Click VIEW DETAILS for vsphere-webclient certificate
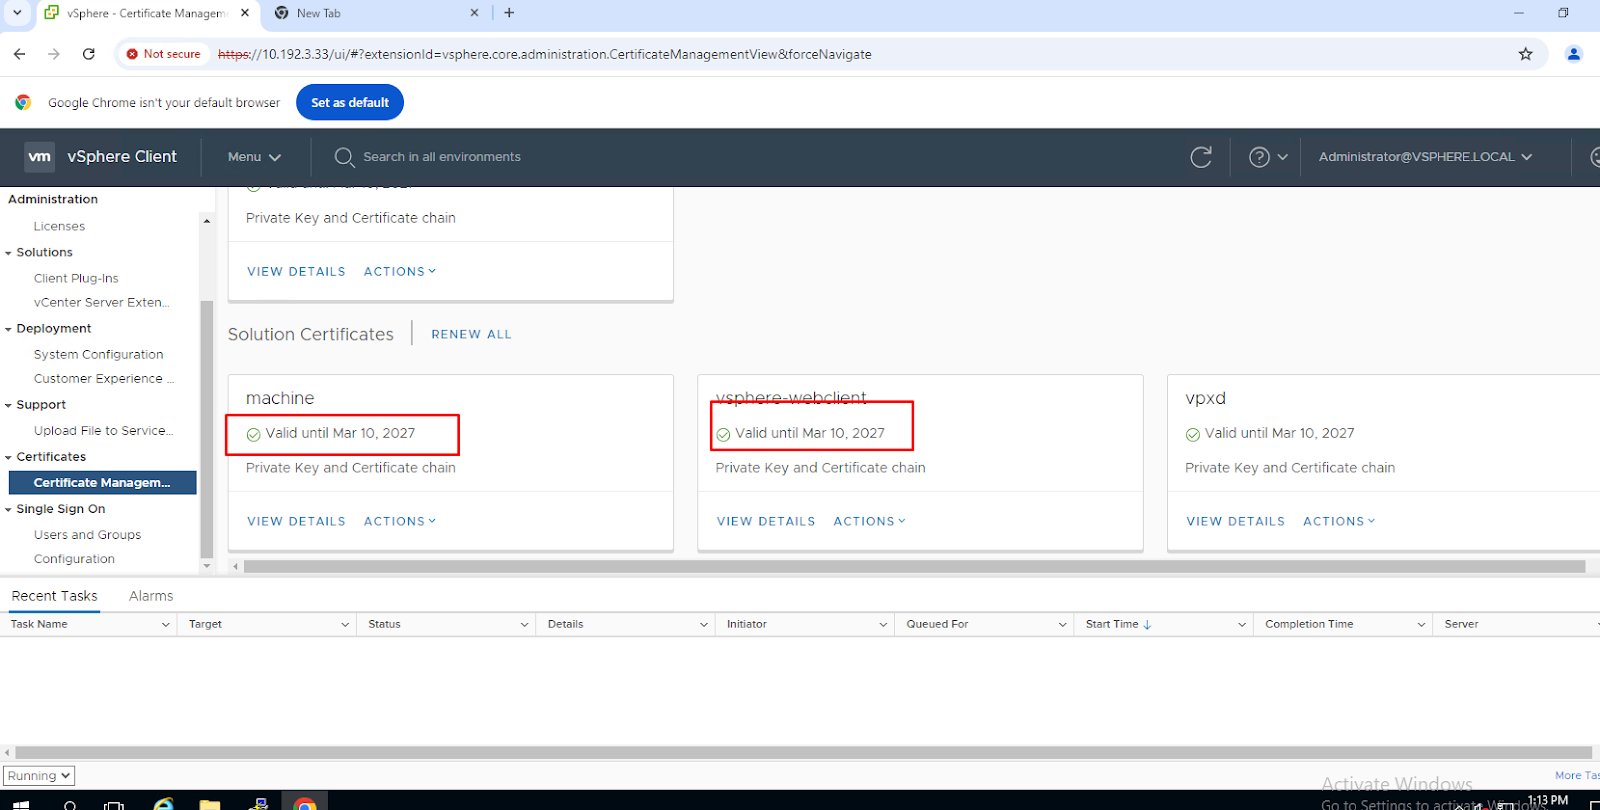The height and width of the screenshot is (810, 1600). tap(766, 521)
